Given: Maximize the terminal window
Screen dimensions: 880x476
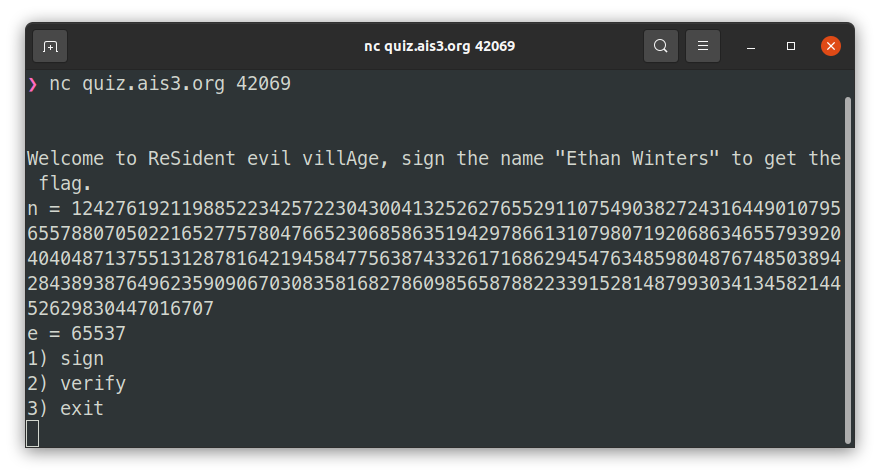Looking at the screenshot, I should coord(791,46).
